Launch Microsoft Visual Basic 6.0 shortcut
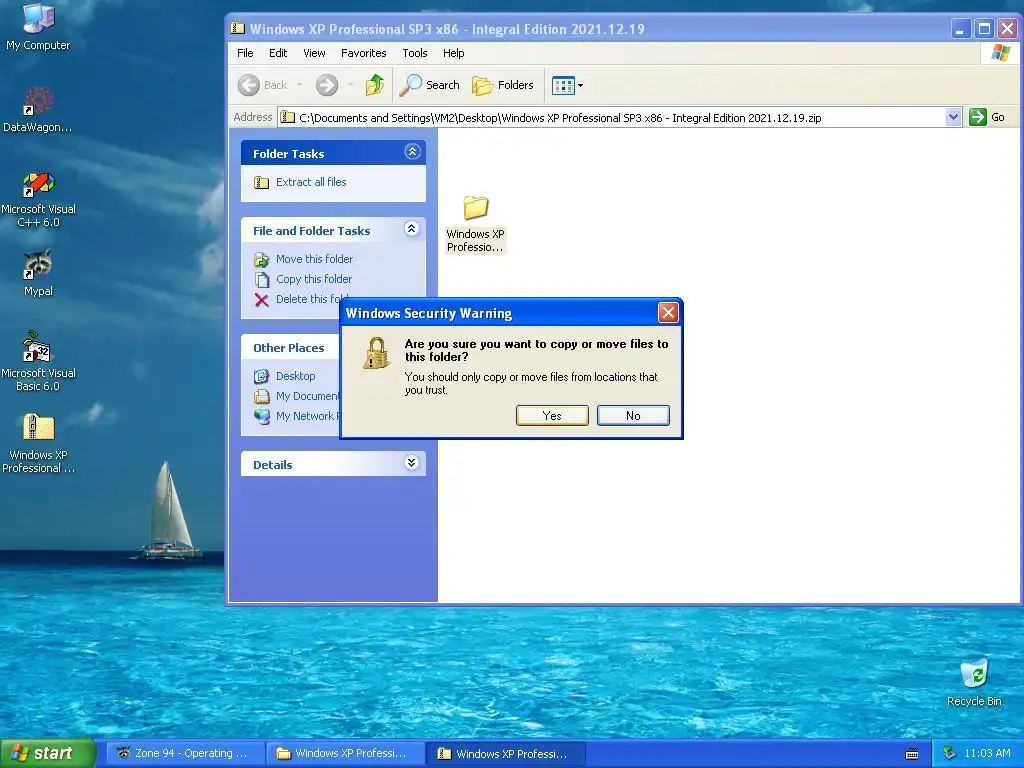The width and height of the screenshot is (1024, 768). coord(38,361)
